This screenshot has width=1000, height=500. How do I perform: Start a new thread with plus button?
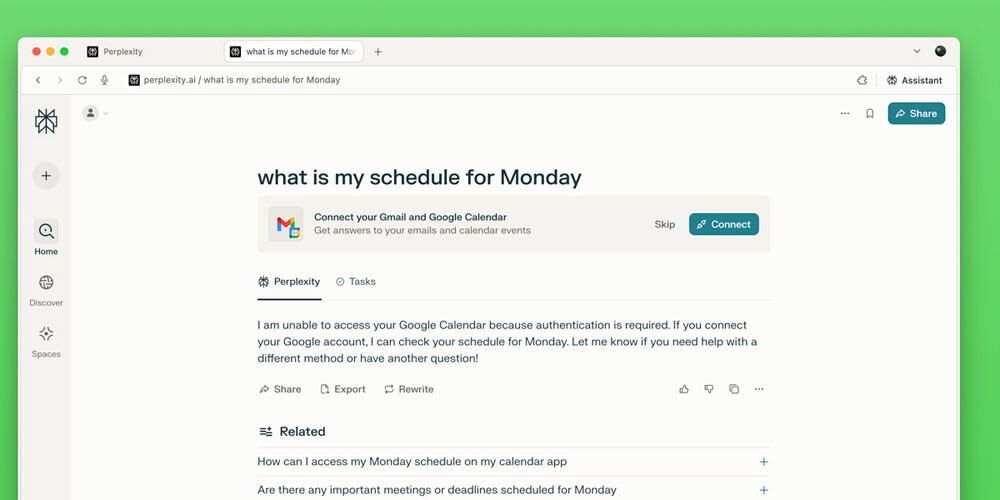[x=46, y=175]
